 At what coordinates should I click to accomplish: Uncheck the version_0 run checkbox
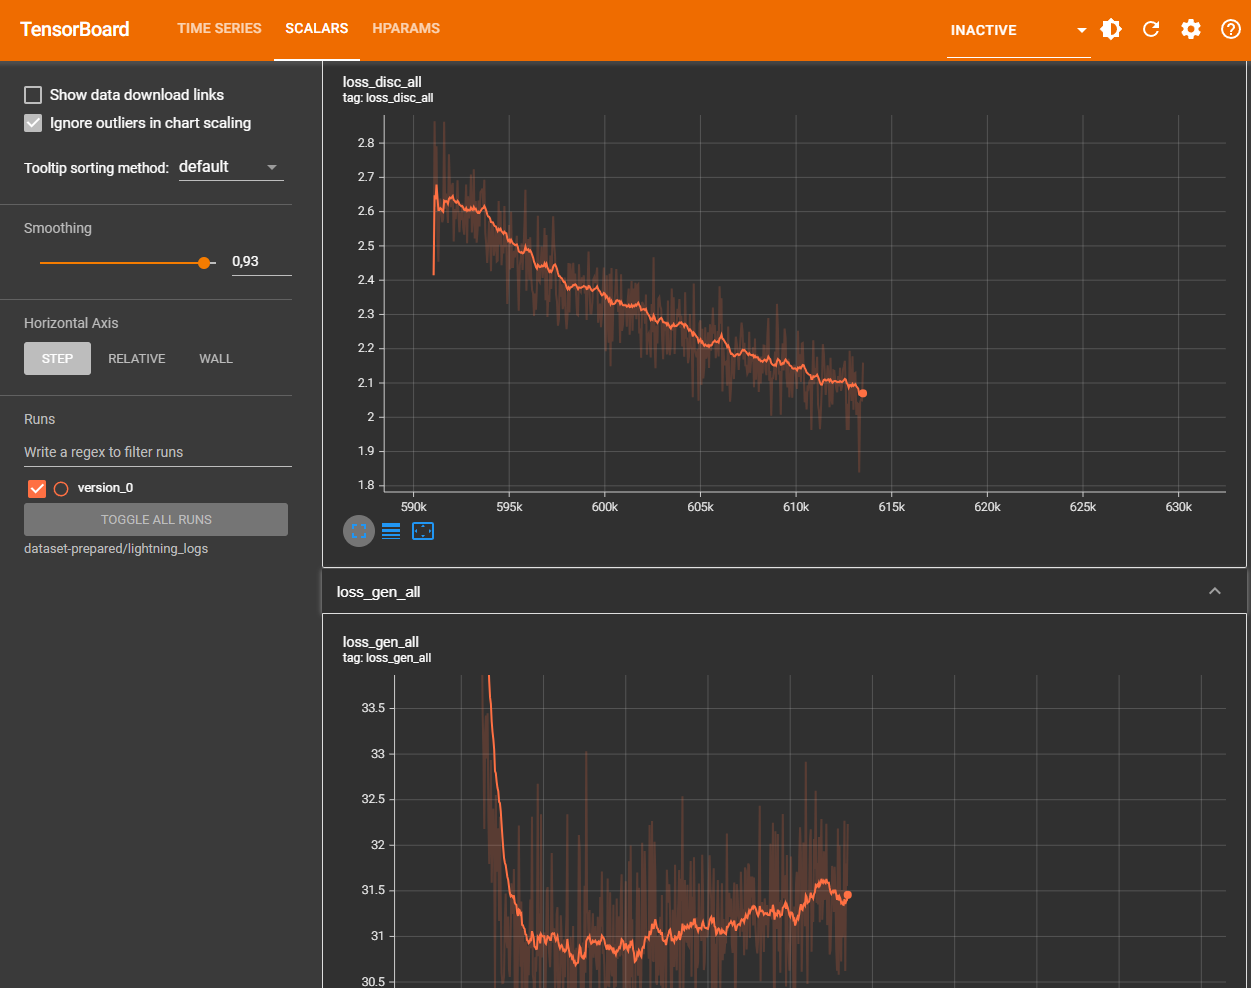[x=37, y=488]
